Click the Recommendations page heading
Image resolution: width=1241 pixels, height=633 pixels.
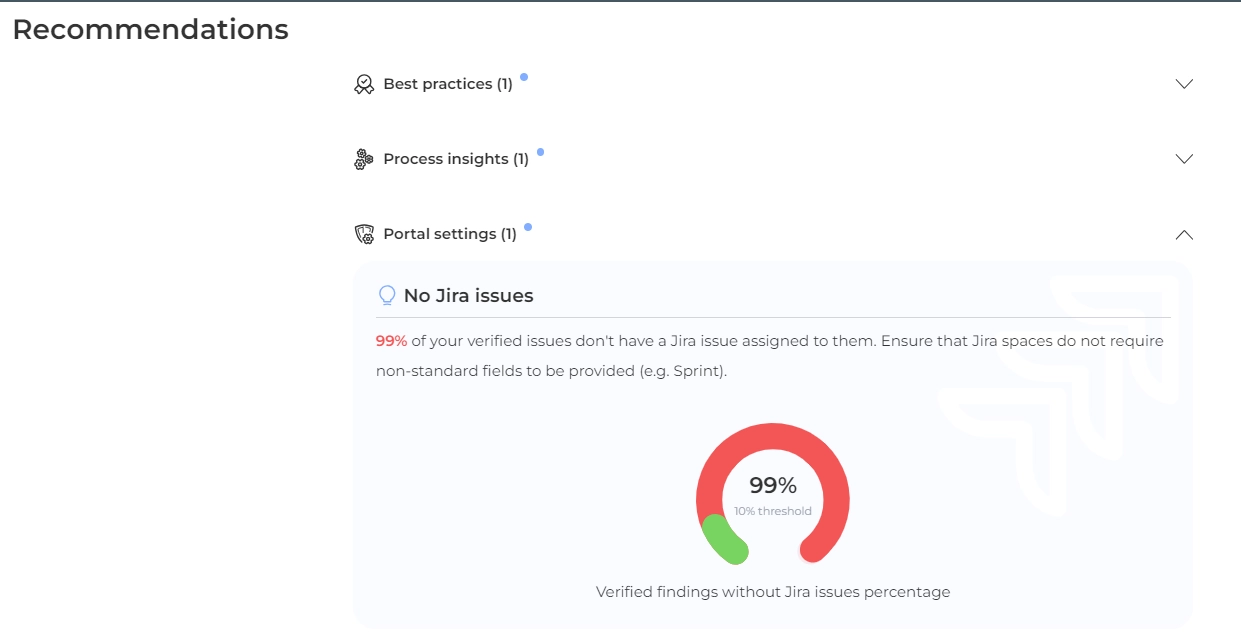pos(150,30)
